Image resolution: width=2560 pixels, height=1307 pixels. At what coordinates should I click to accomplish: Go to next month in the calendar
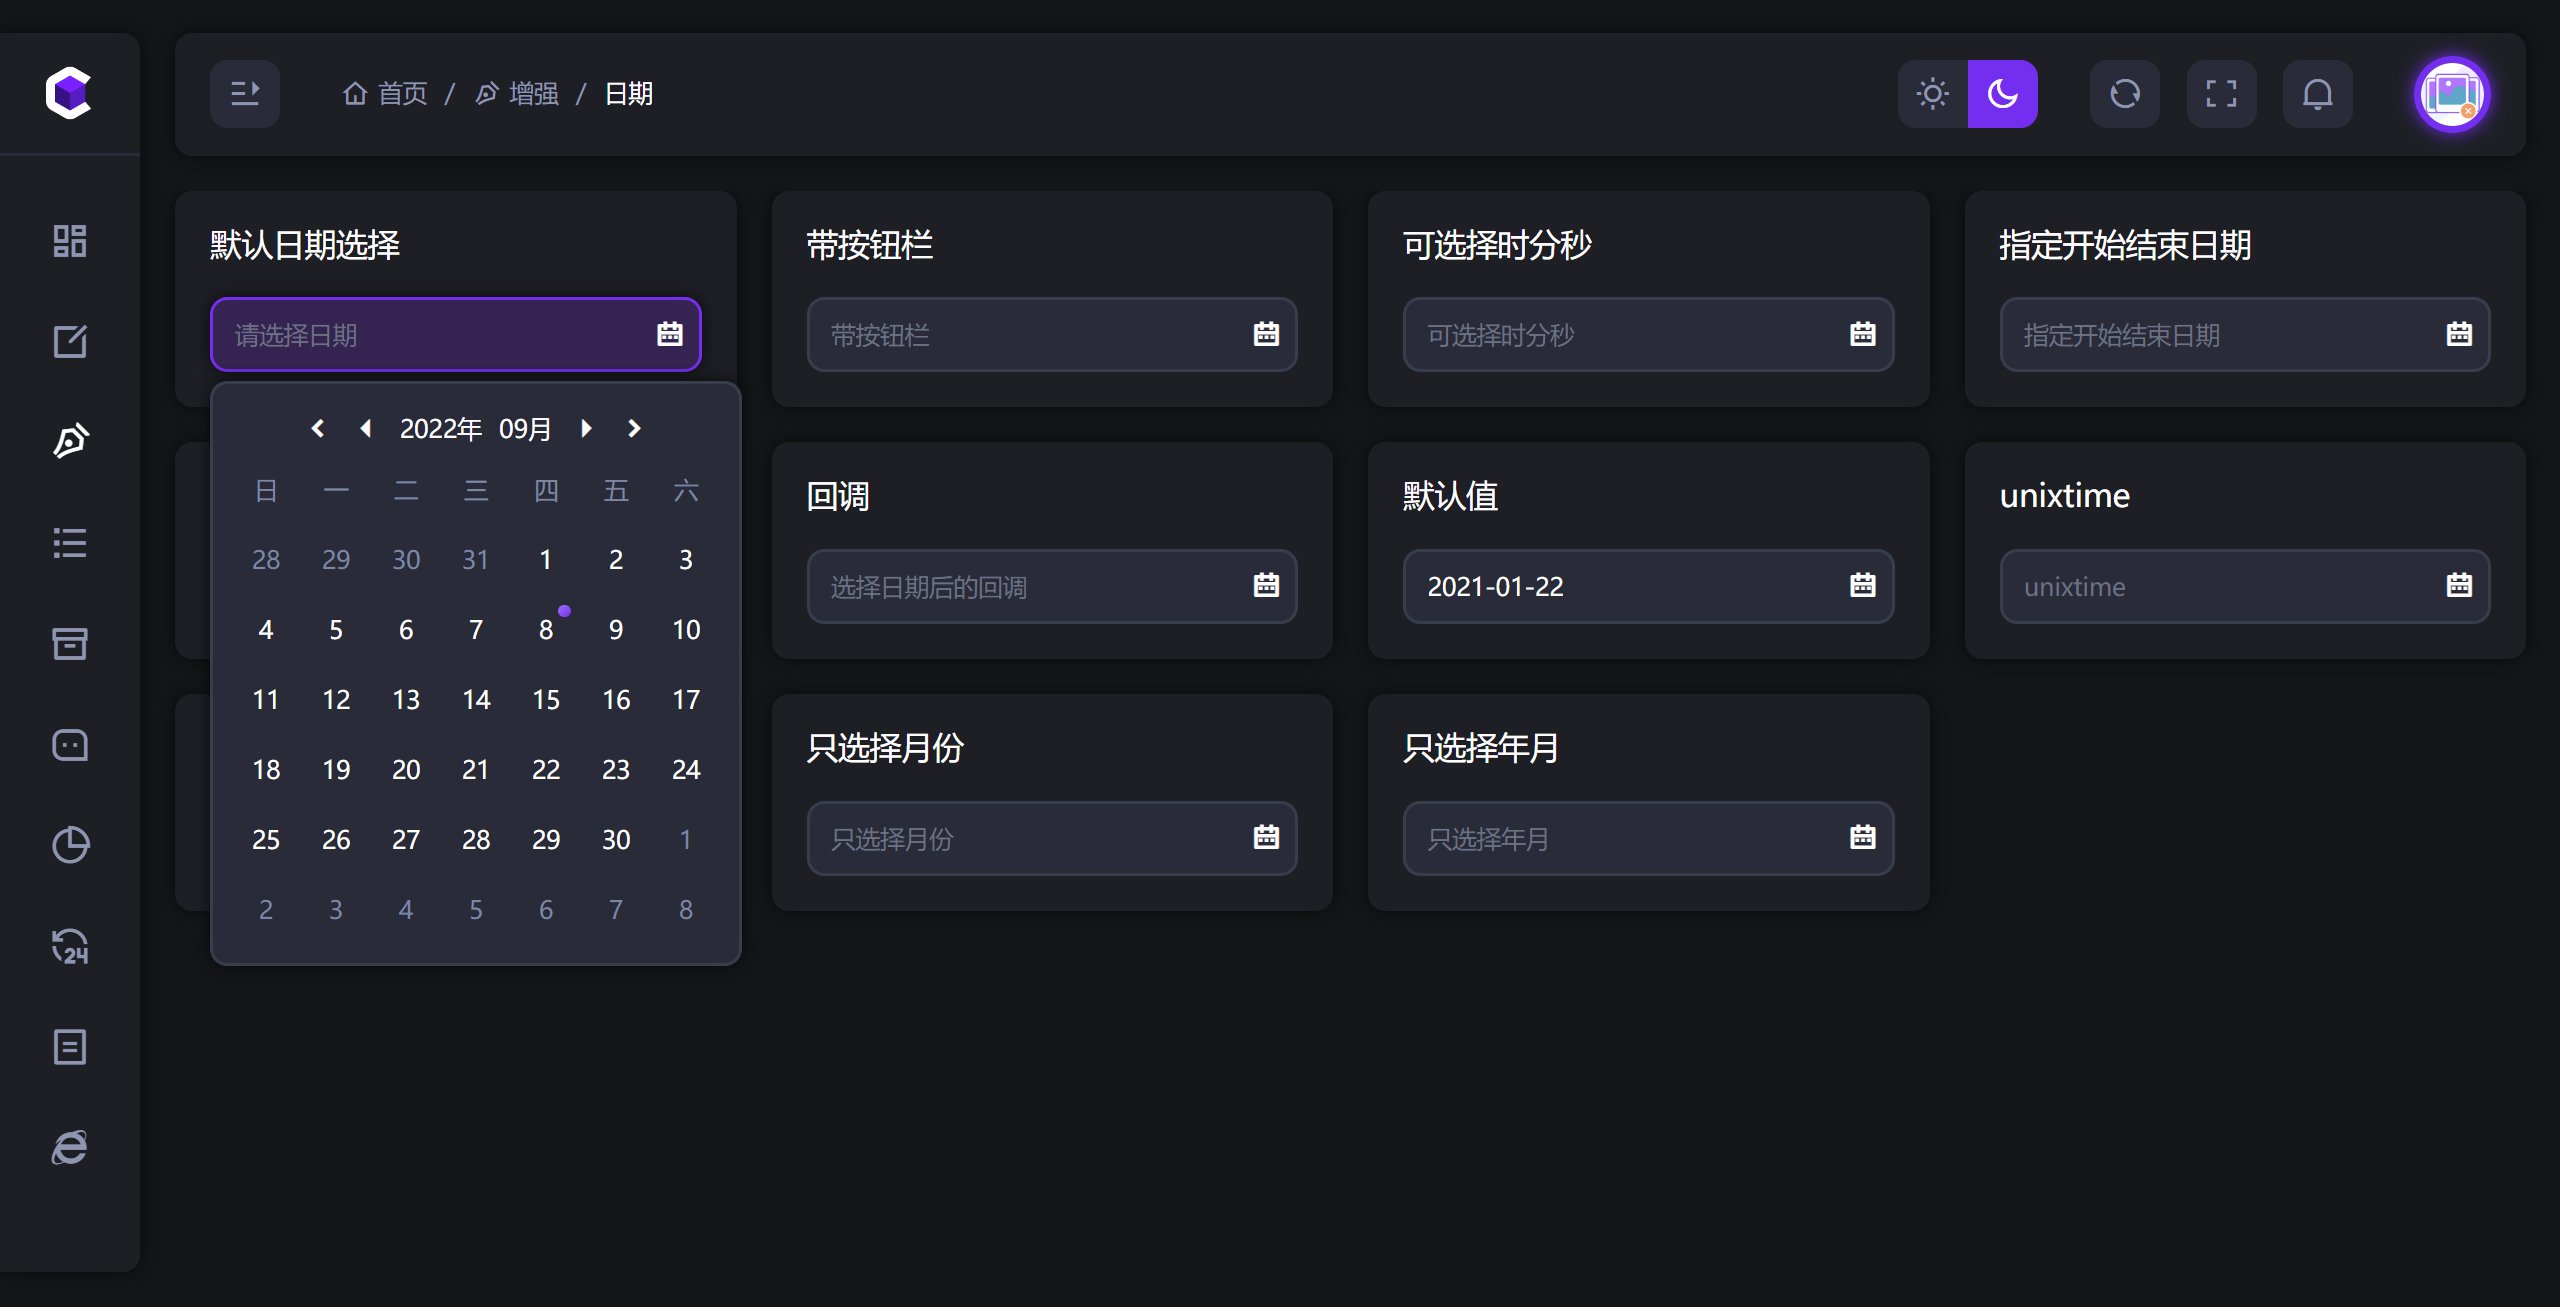pos(586,428)
